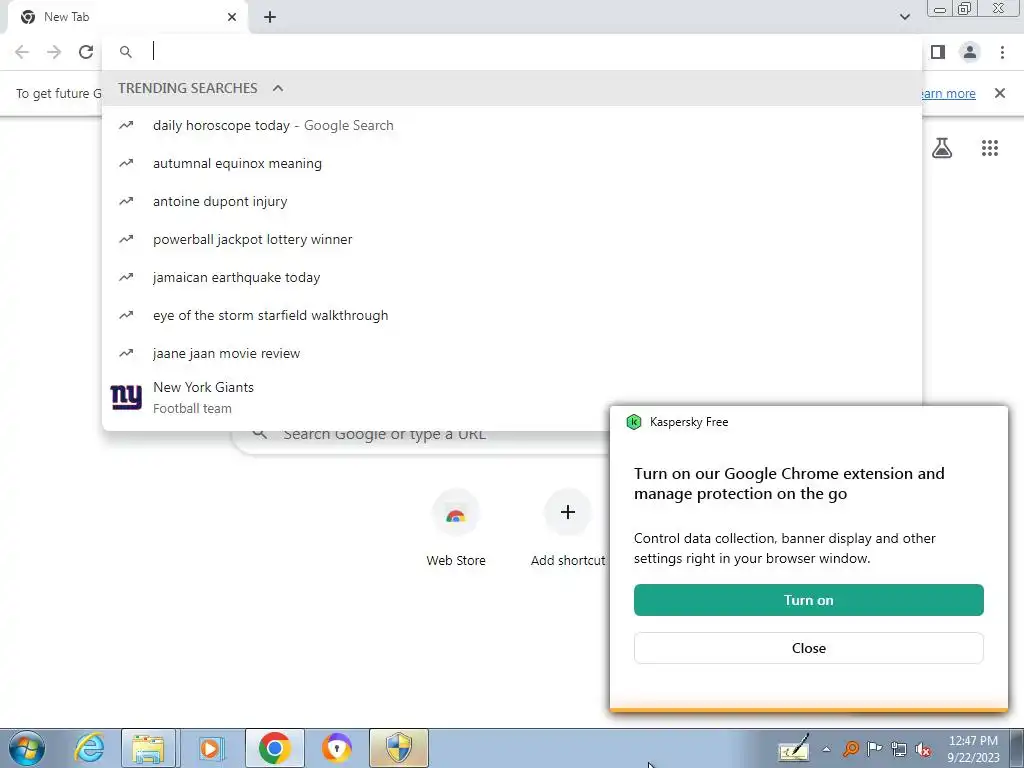
Task: Click the Chrome taskbar icon
Action: [x=274, y=748]
